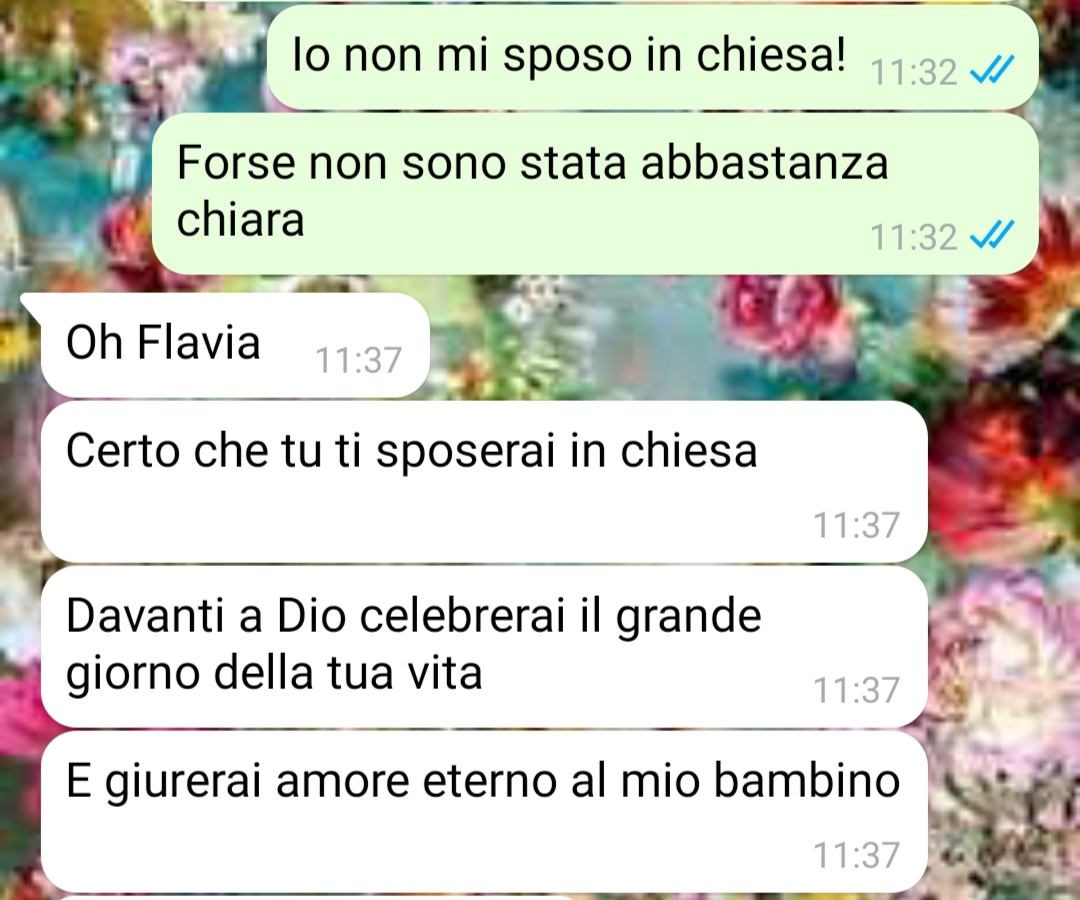1080x900 pixels.
Task: Tap the 11:37 timestamp beside "Oh Flavia"
Action: point(358,360)
